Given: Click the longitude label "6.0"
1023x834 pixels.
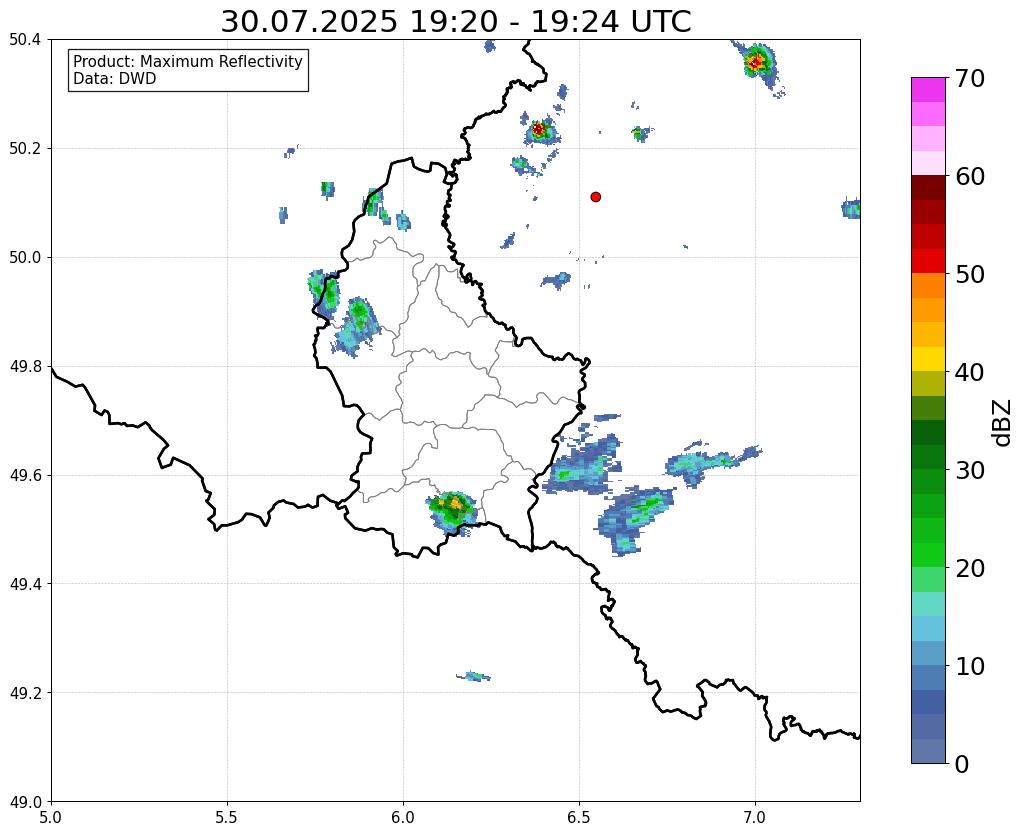Looking at the screenshot, I should click(403, 817).
